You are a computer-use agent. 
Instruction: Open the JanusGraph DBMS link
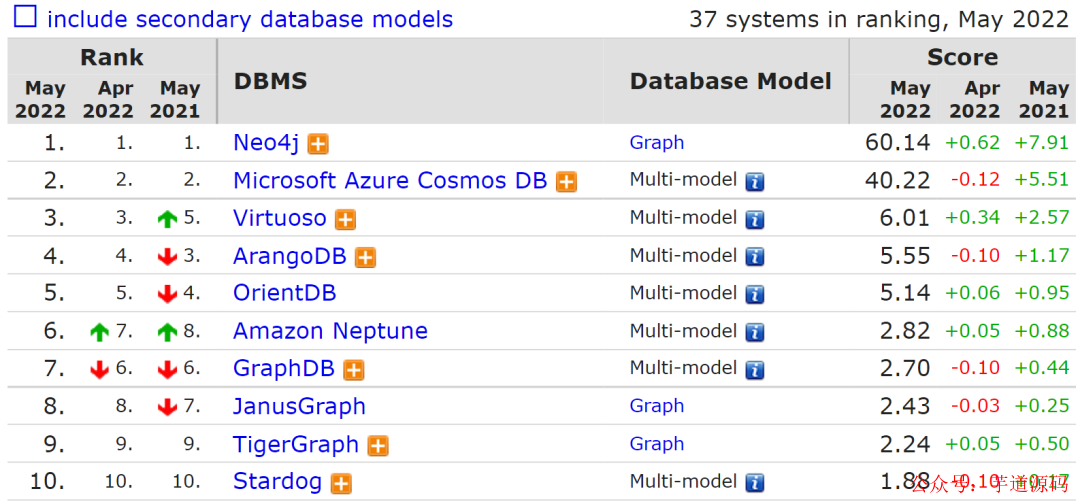pos(300,407)
